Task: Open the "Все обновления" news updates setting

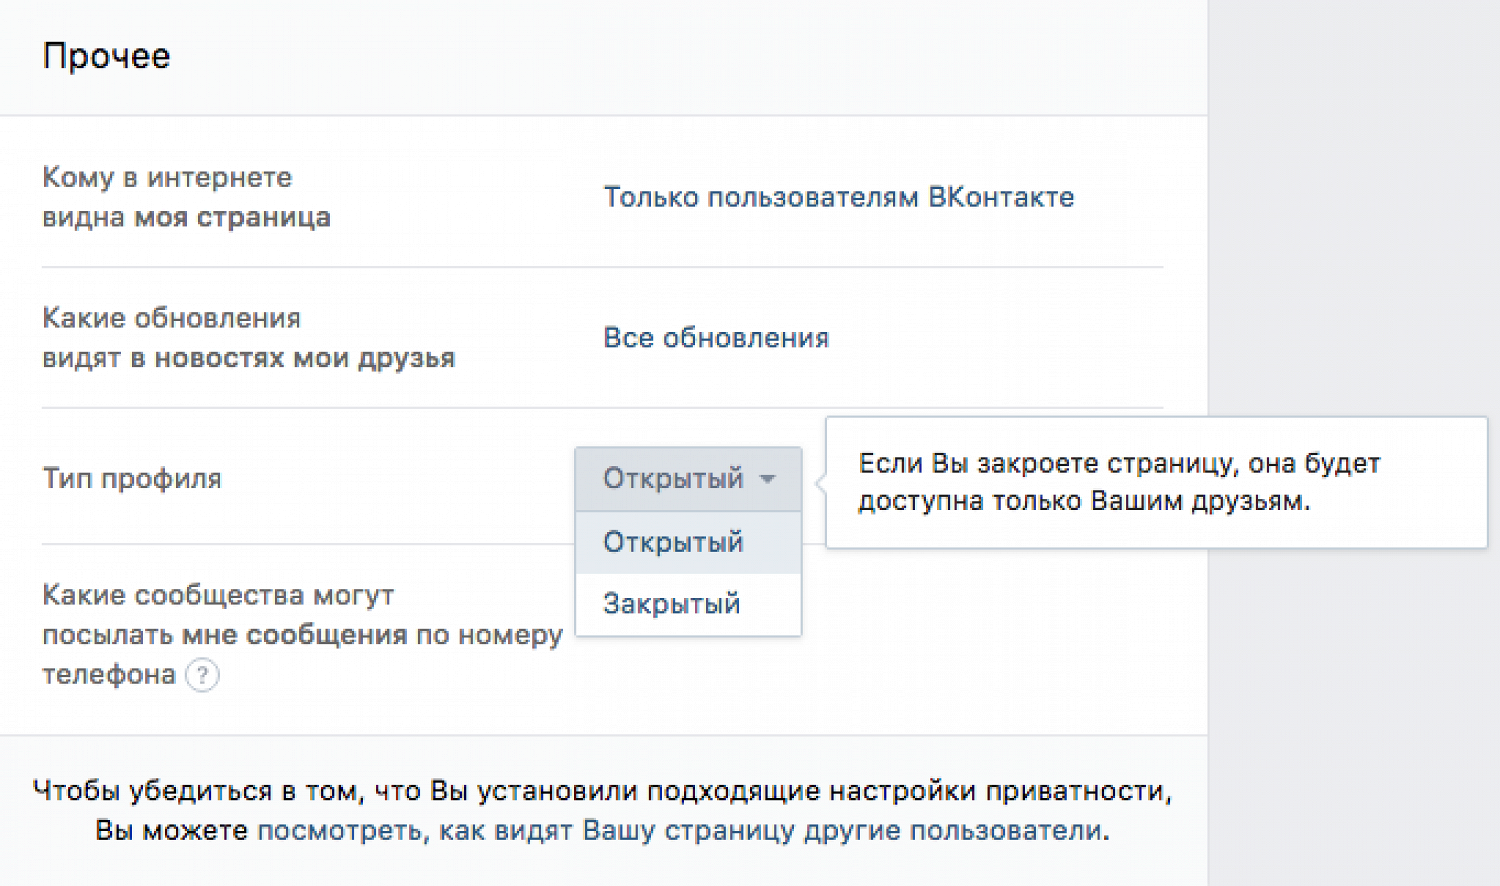Action: point(716,338)
